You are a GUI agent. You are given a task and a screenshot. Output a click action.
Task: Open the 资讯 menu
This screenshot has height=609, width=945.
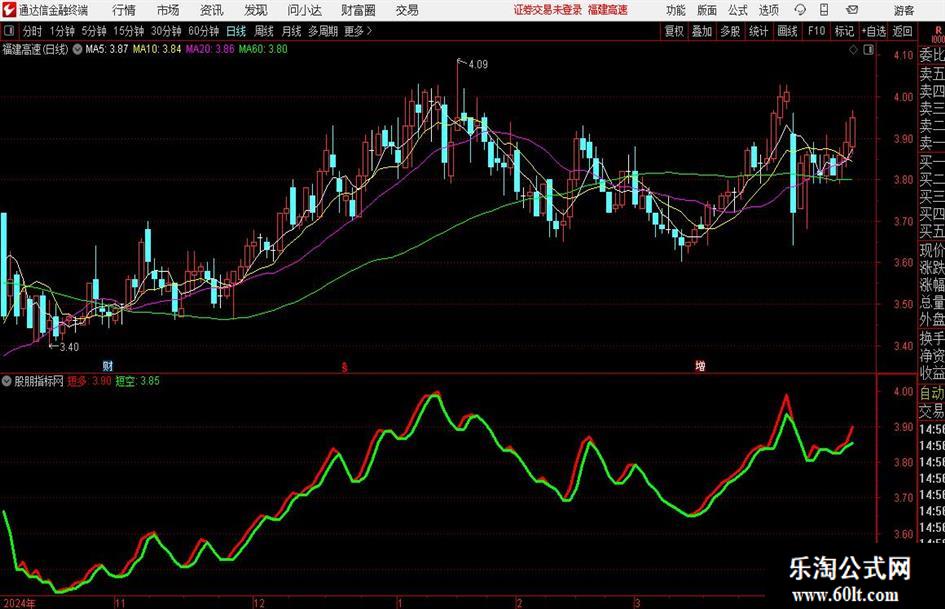(212, 10)
